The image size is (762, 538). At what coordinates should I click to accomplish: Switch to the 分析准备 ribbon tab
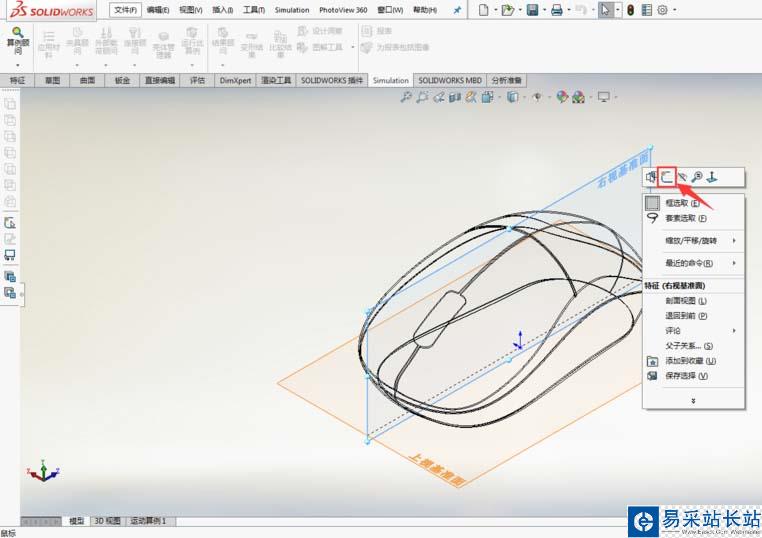pos(506,80)
